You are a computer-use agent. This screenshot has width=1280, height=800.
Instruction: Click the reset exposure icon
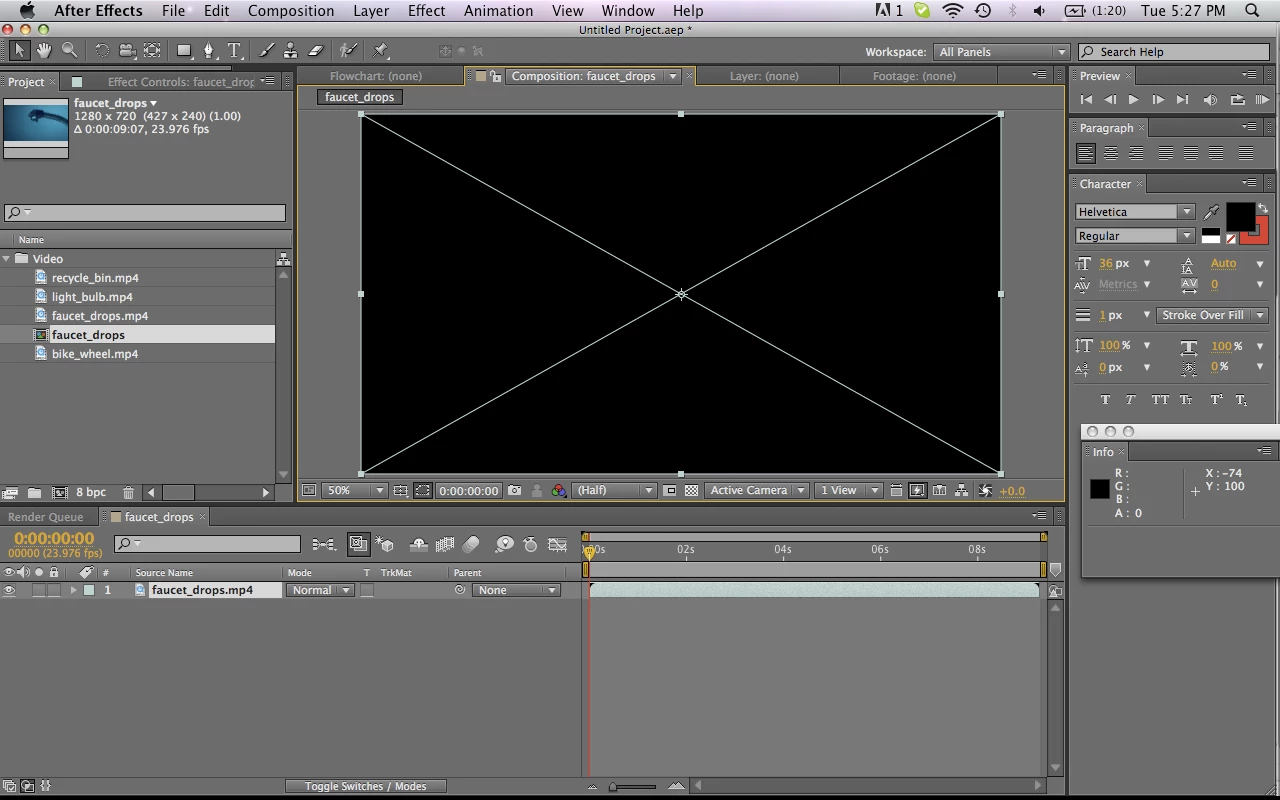point(985,491)
